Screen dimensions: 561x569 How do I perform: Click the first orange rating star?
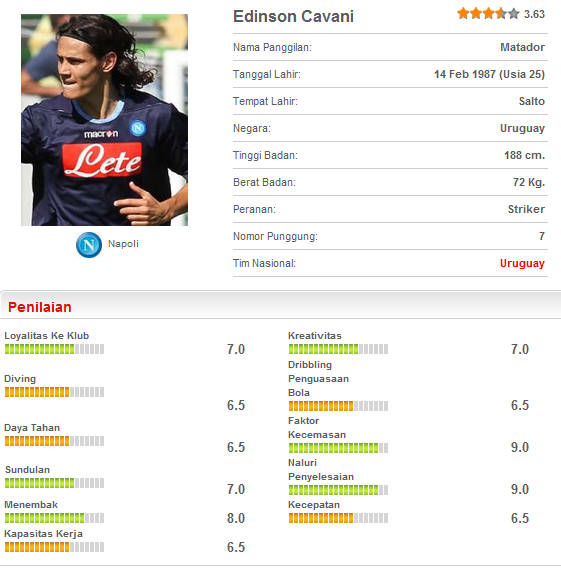[463, 14]
